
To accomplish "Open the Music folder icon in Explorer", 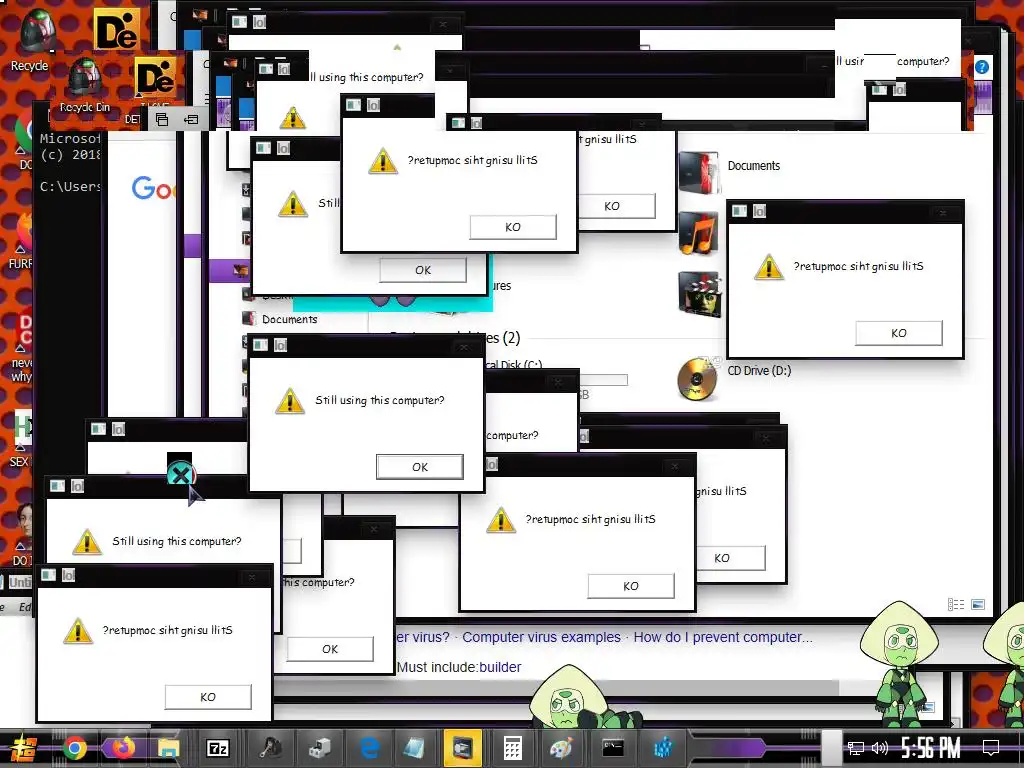I will (699, 233).
